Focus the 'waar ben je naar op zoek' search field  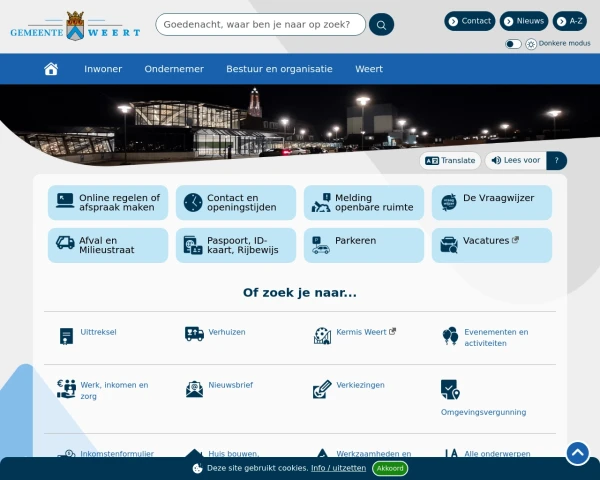pyautogui.click(x=261, y=24)
